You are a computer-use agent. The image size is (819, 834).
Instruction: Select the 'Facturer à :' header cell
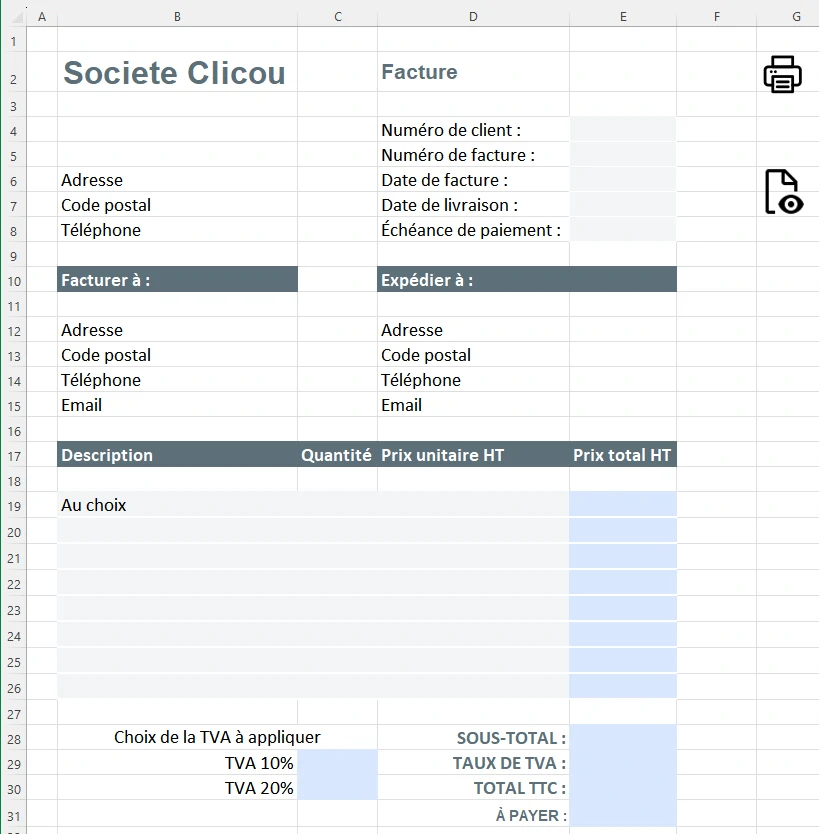tap(177, 280)
